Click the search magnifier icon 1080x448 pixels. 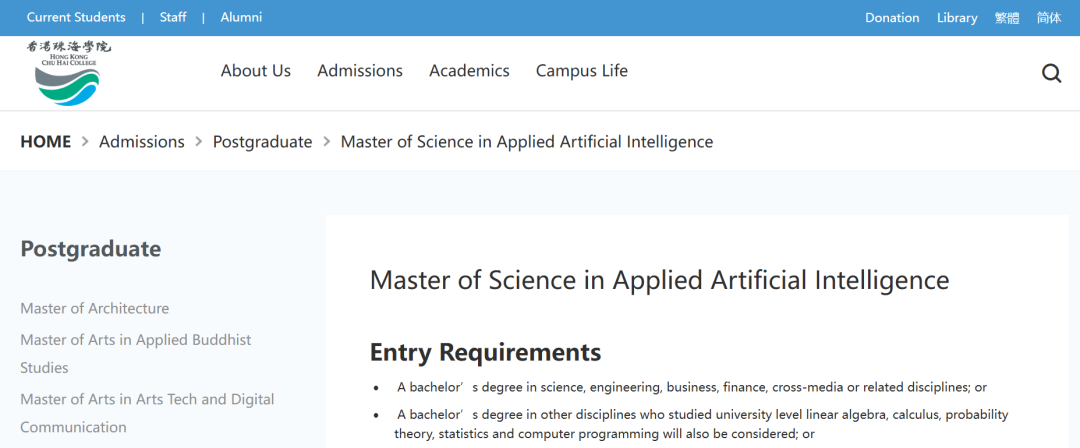(1051, 72)
